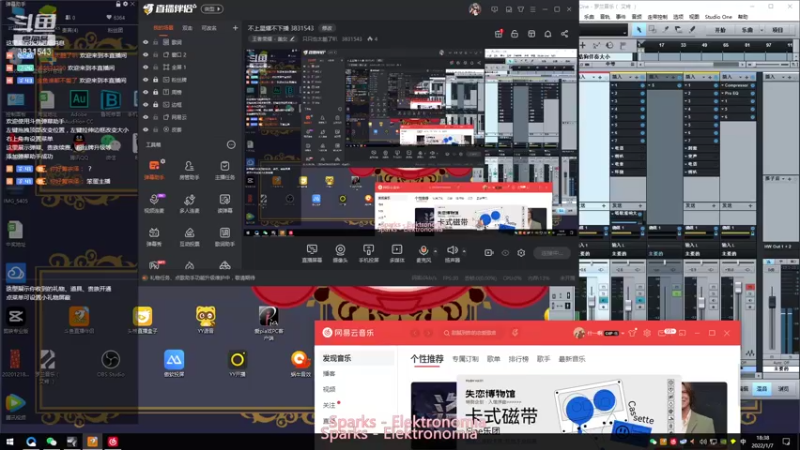
Task: Click WeChat icon in Windows taskbar
Action: click(51, 442)
